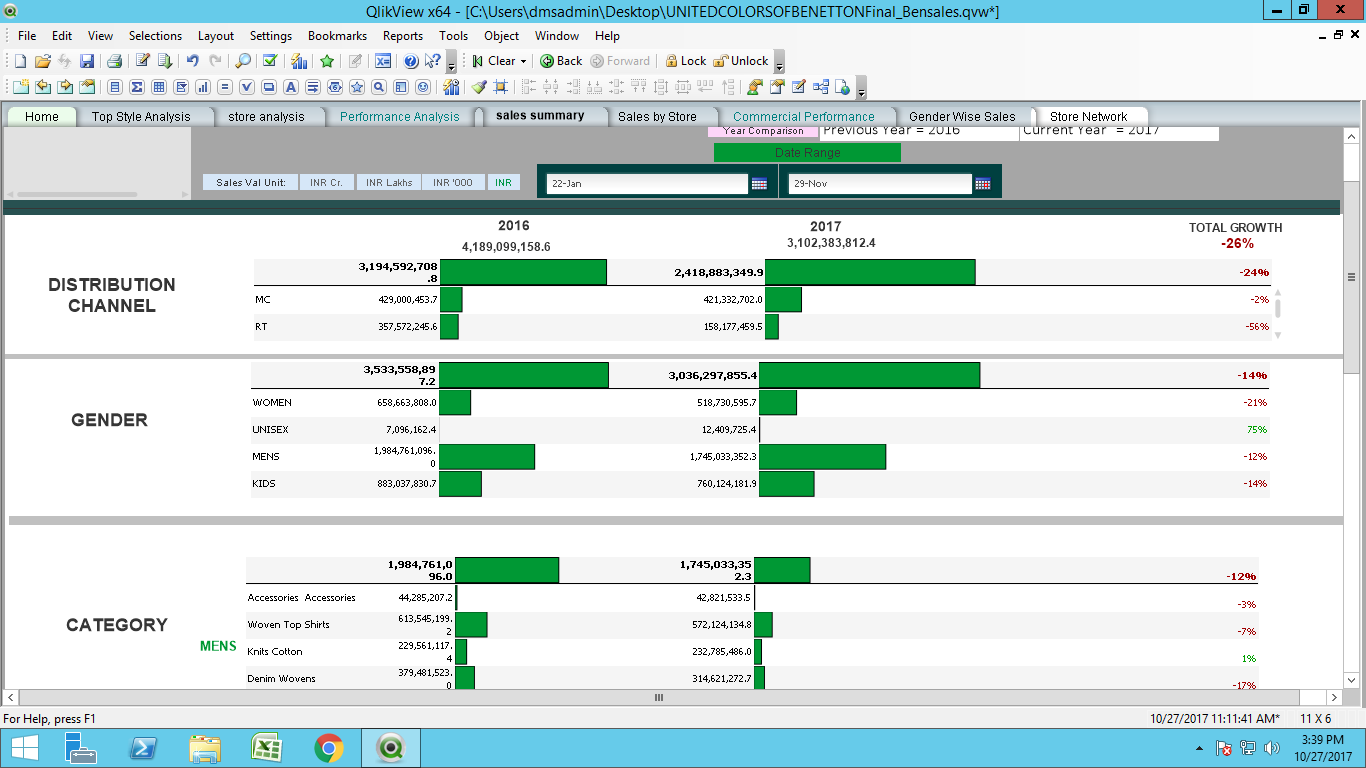
Task: Open calendar picker for 29-Nov date
Action: [x=983, y=184]
